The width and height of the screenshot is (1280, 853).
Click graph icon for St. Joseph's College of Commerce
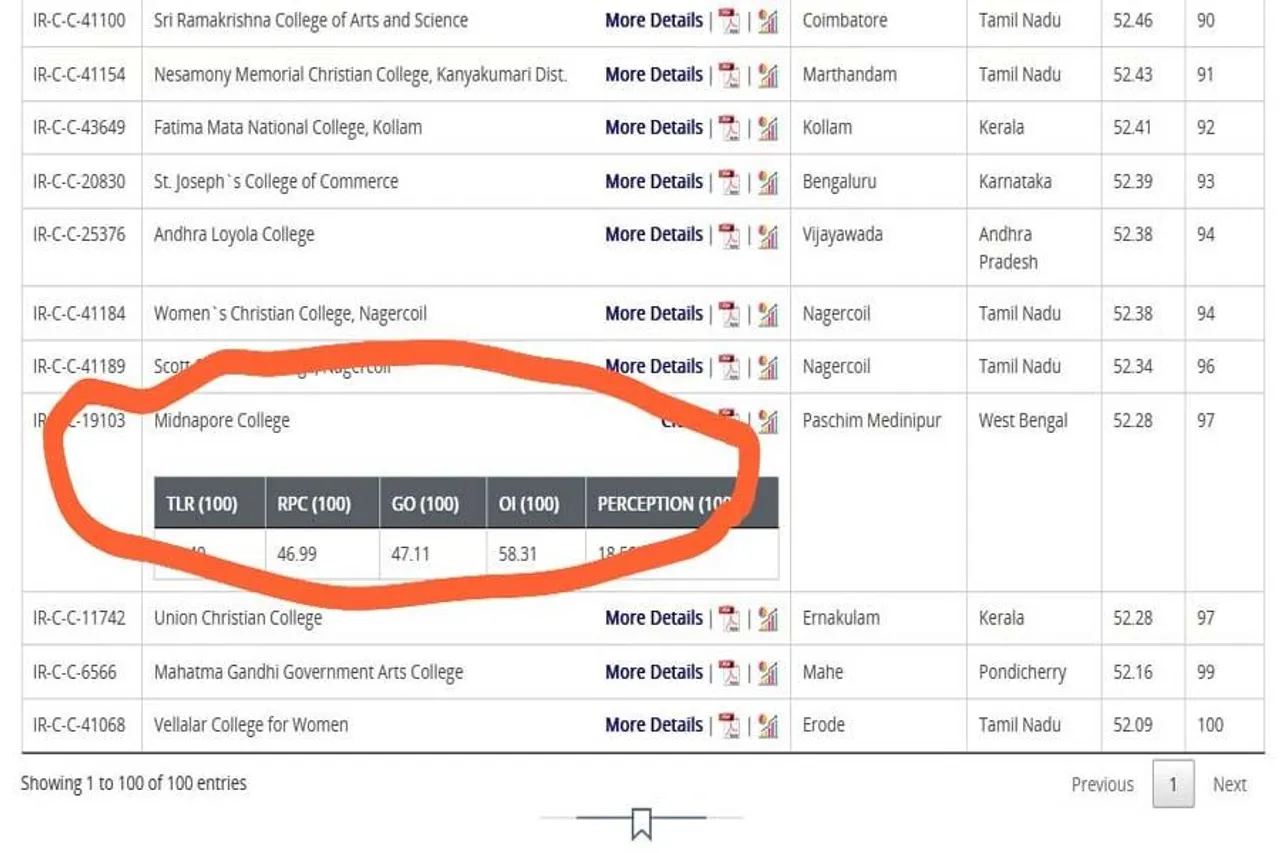(767, 182)
